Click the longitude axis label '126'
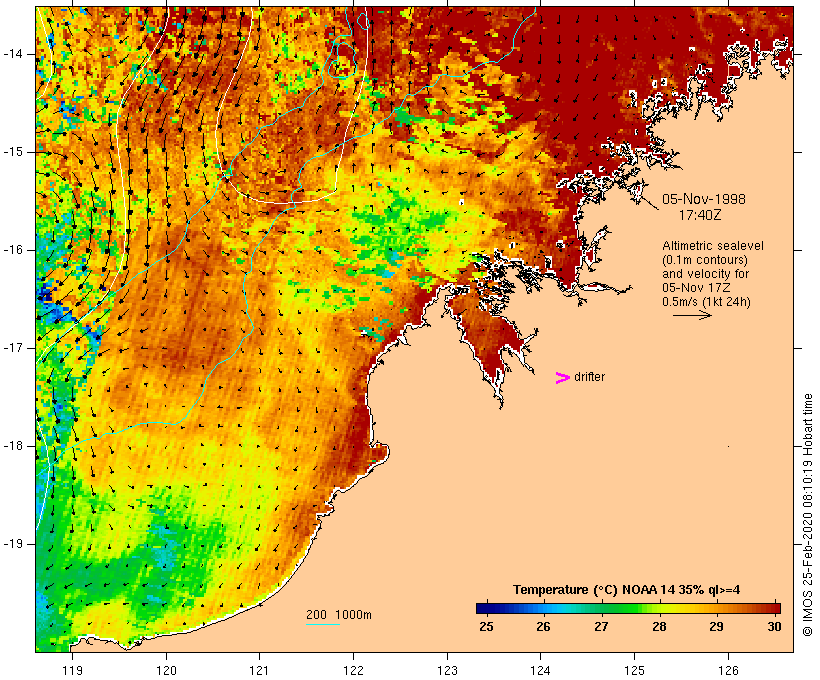This screenshot has width=820, height=680. [728, 670]
